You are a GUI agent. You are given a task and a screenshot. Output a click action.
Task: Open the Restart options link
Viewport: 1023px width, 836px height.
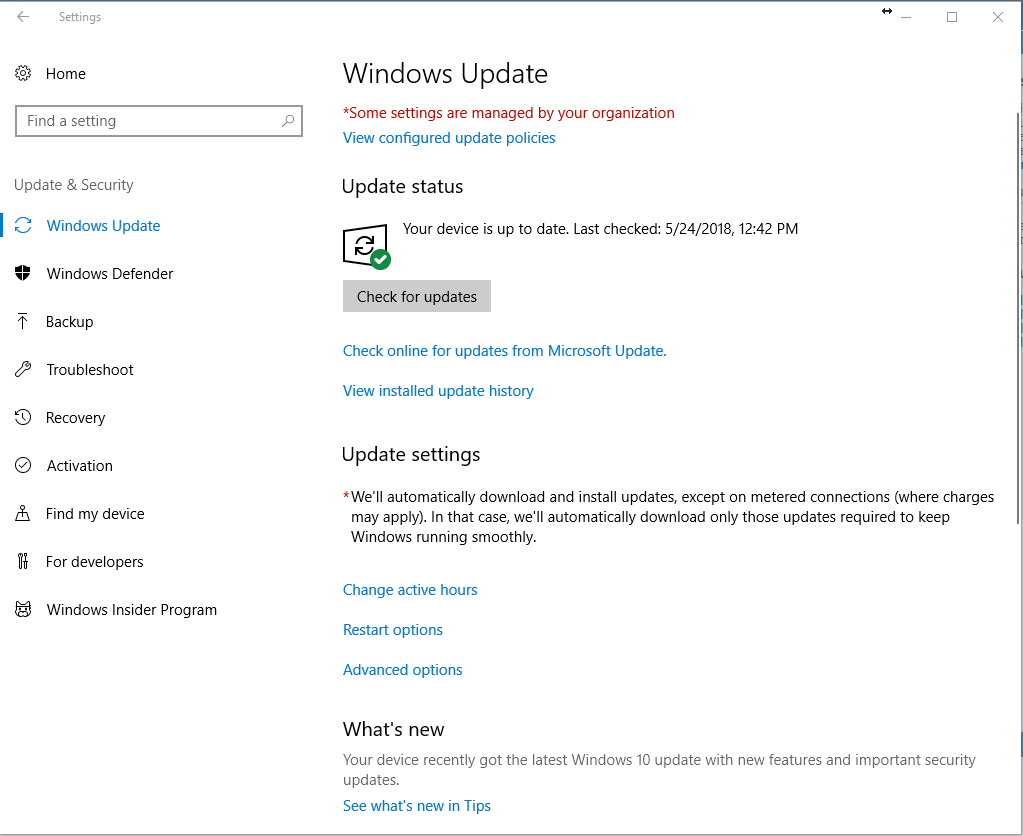coord(393,630)
